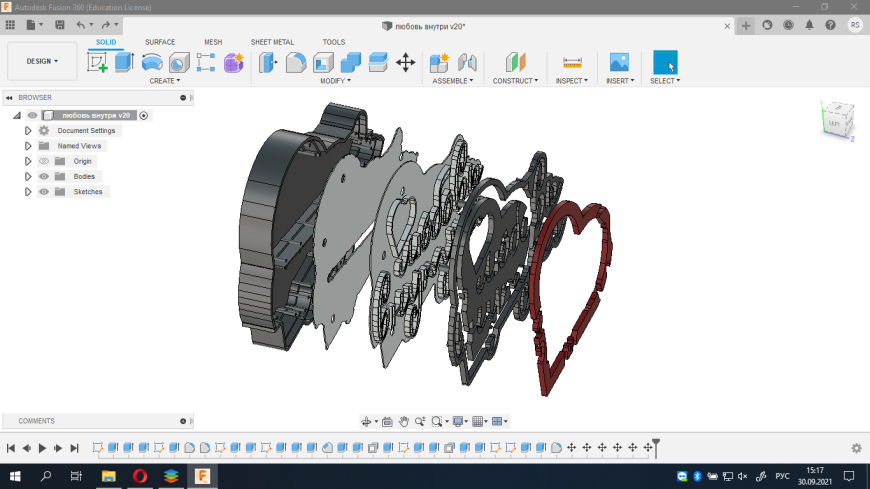
Task: Expand the Document Settings node
Action: [28, 131]
